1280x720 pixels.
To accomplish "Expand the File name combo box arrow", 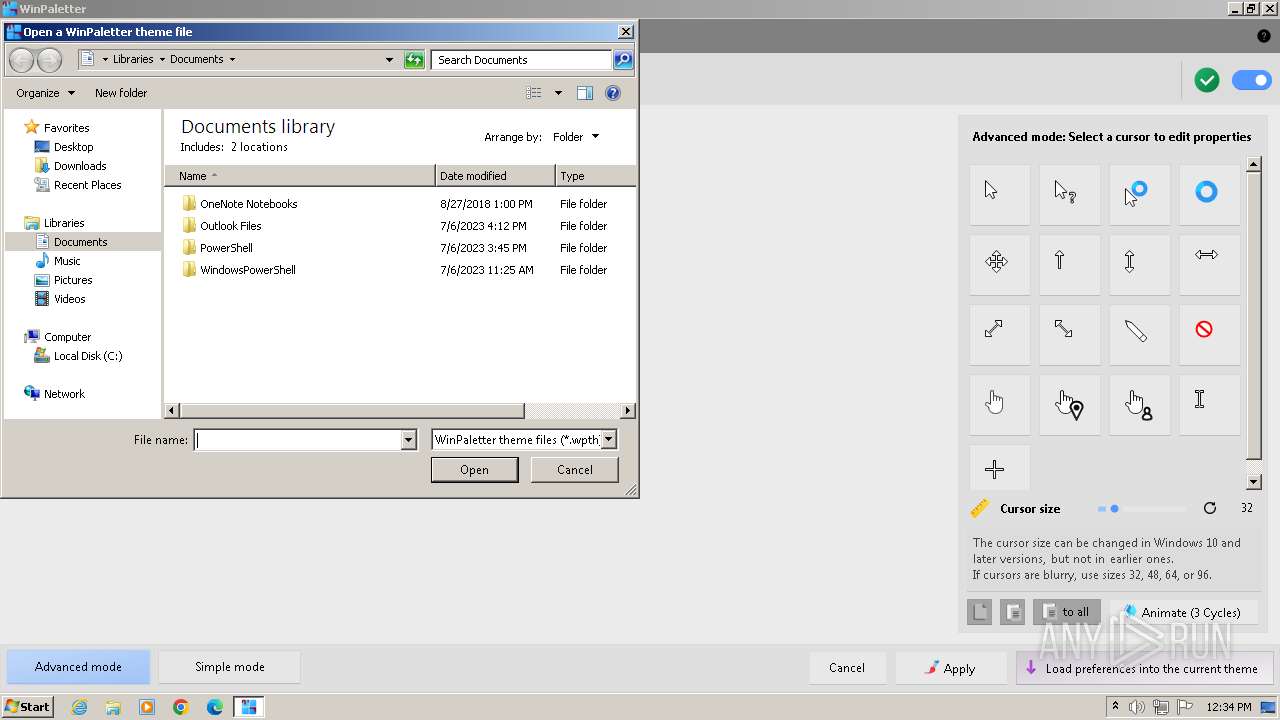I will point(408,440).
